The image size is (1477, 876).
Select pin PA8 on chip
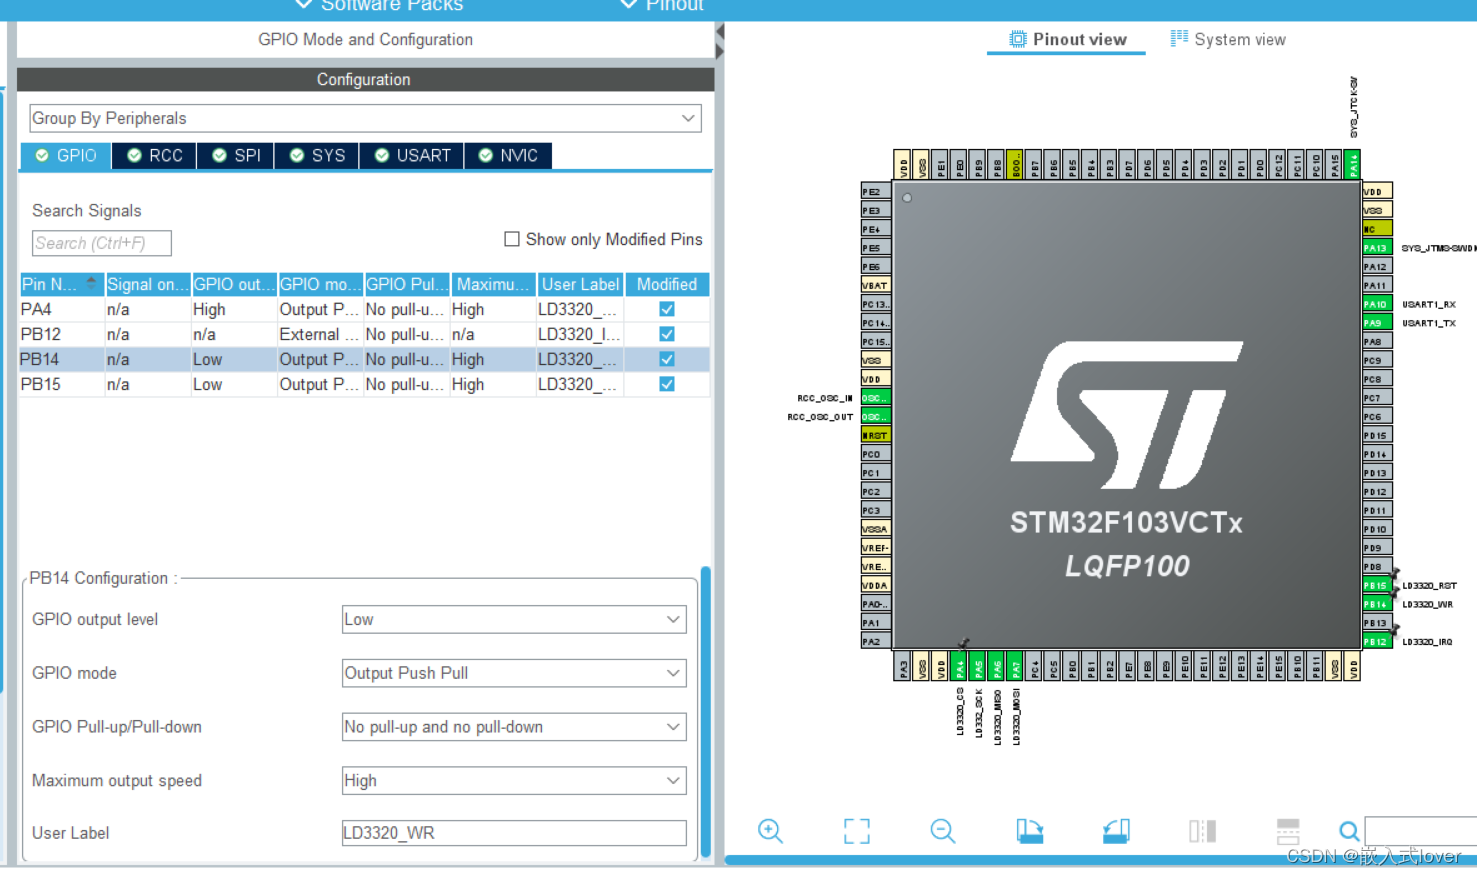pos(1377,342)
